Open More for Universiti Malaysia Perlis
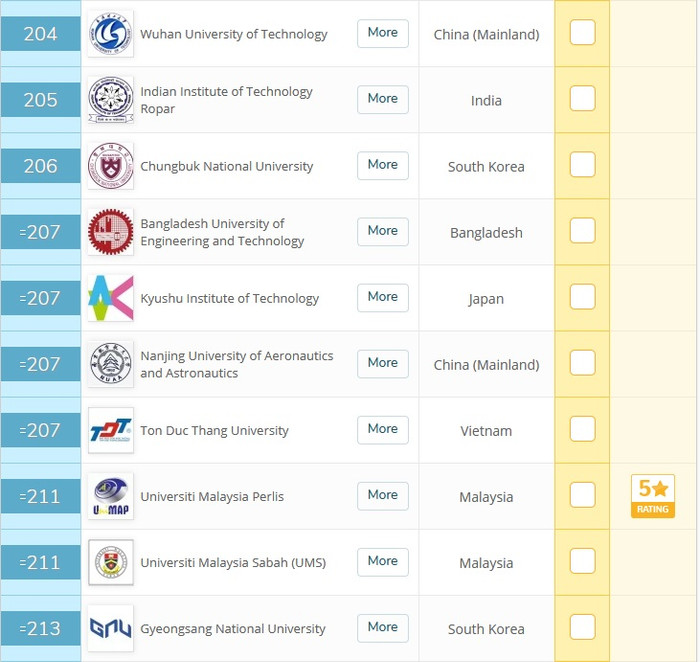 coord(382,495)
